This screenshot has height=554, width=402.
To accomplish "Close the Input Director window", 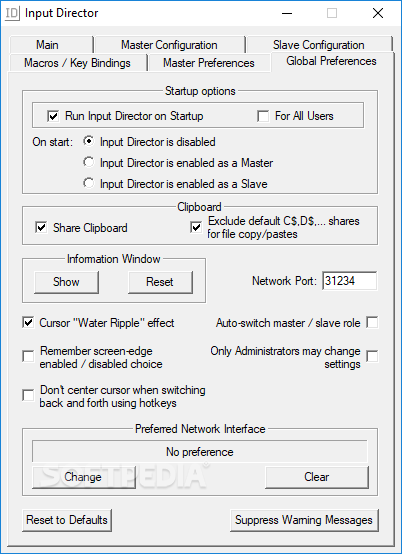I will pyautogui.click(x=378, y=13).
